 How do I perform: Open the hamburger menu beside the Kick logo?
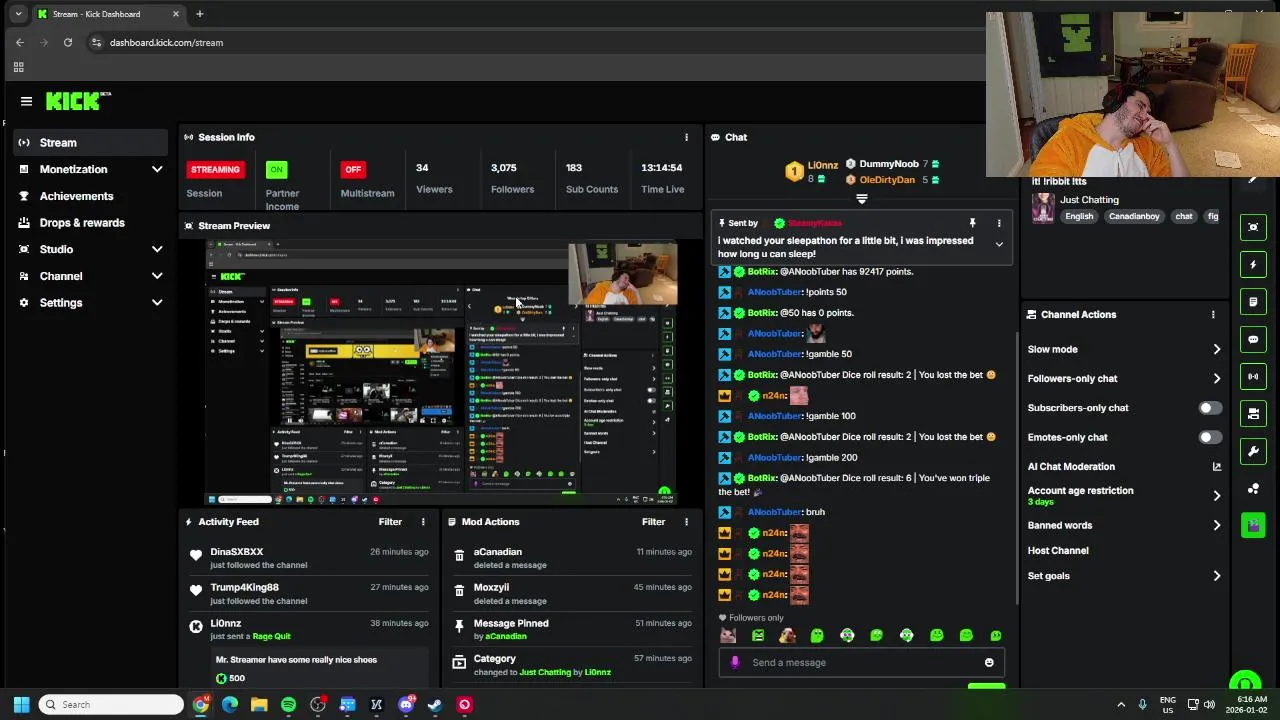pyautogui.click(x=26, y=101)
